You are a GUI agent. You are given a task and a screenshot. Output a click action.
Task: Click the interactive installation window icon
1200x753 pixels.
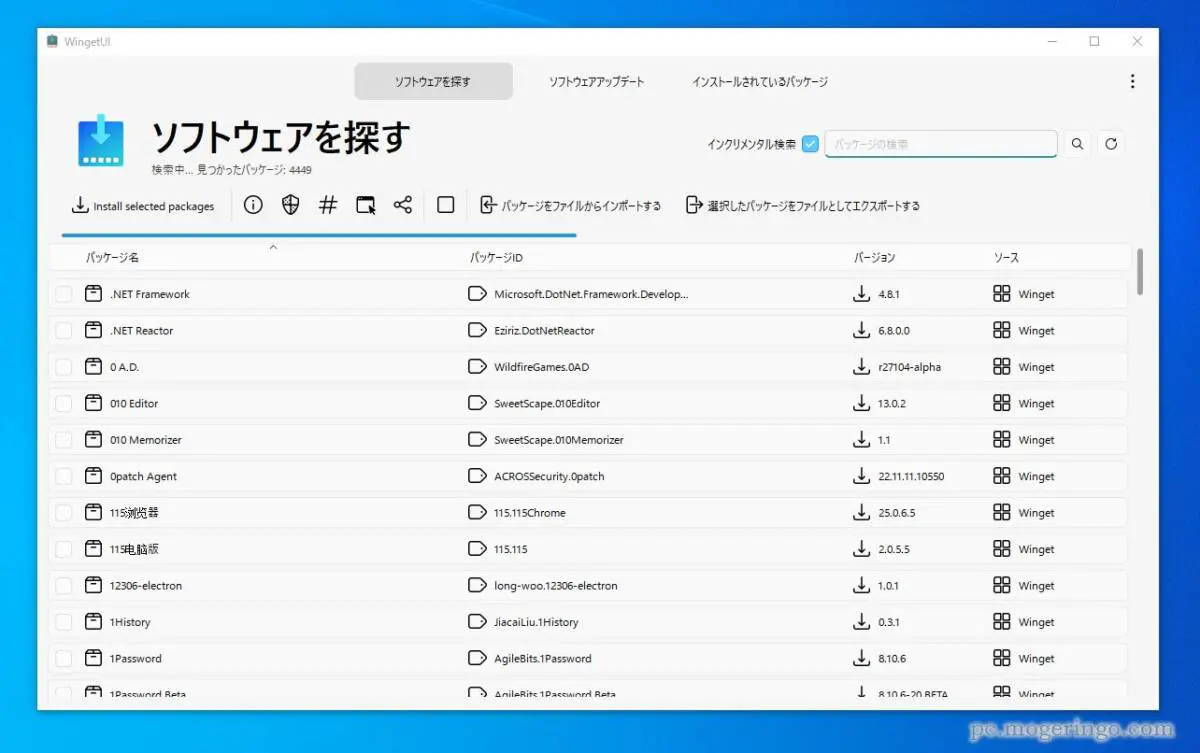pos(366,205)
